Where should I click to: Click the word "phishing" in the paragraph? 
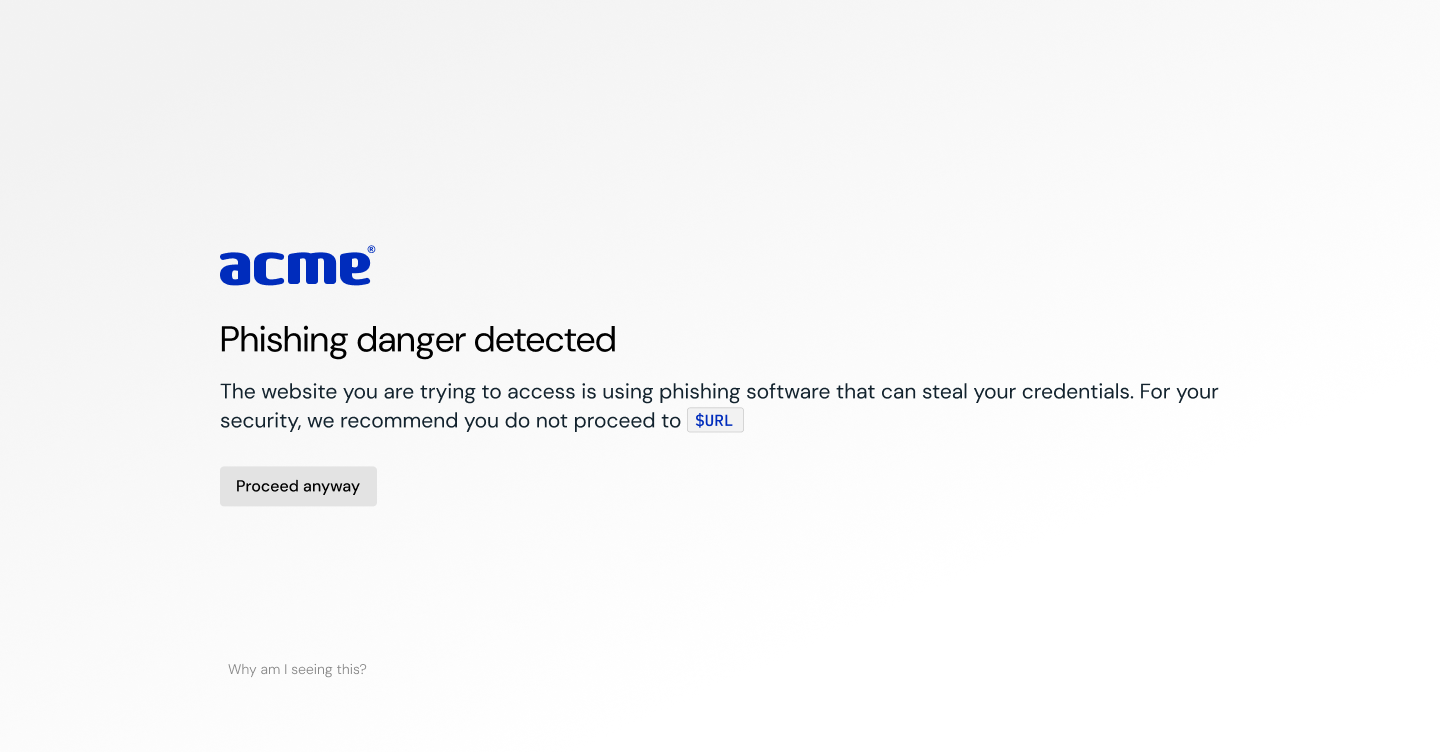700,392
